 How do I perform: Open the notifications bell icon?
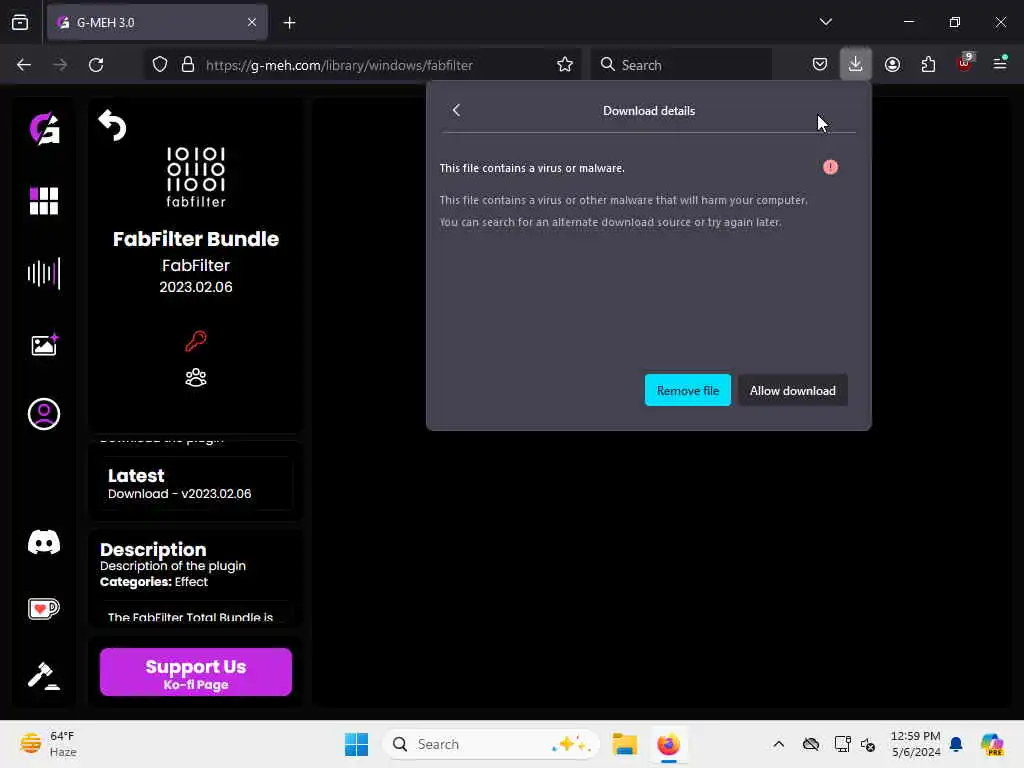point(956,744)
